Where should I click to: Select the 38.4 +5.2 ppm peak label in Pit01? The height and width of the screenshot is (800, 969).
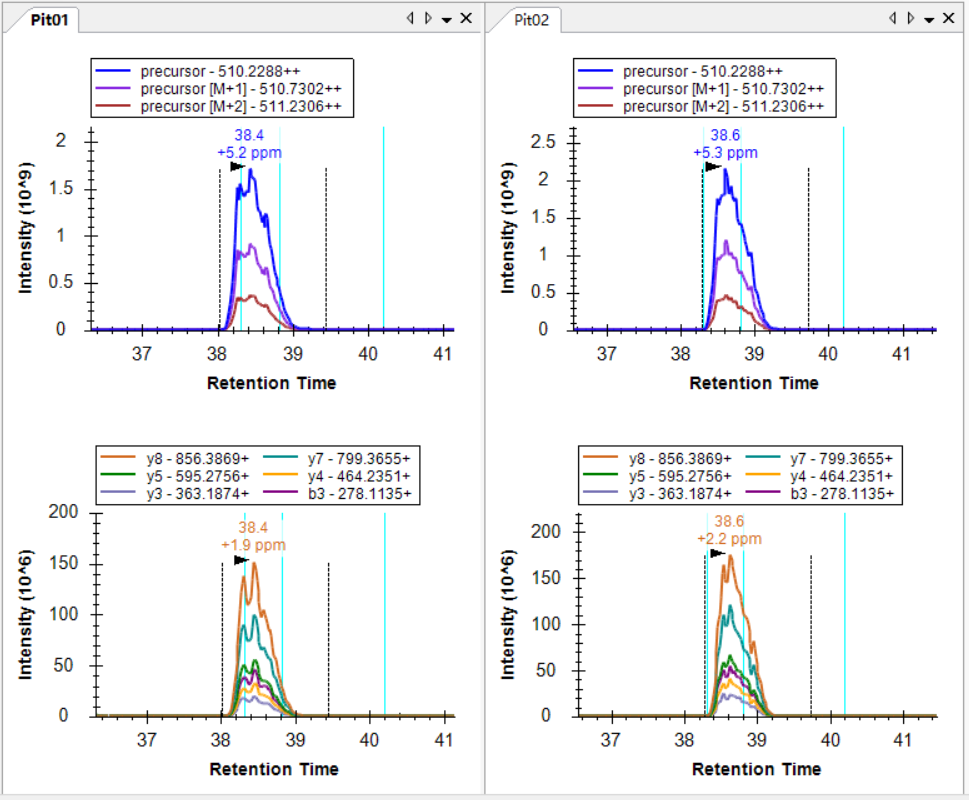coord(242,144)
